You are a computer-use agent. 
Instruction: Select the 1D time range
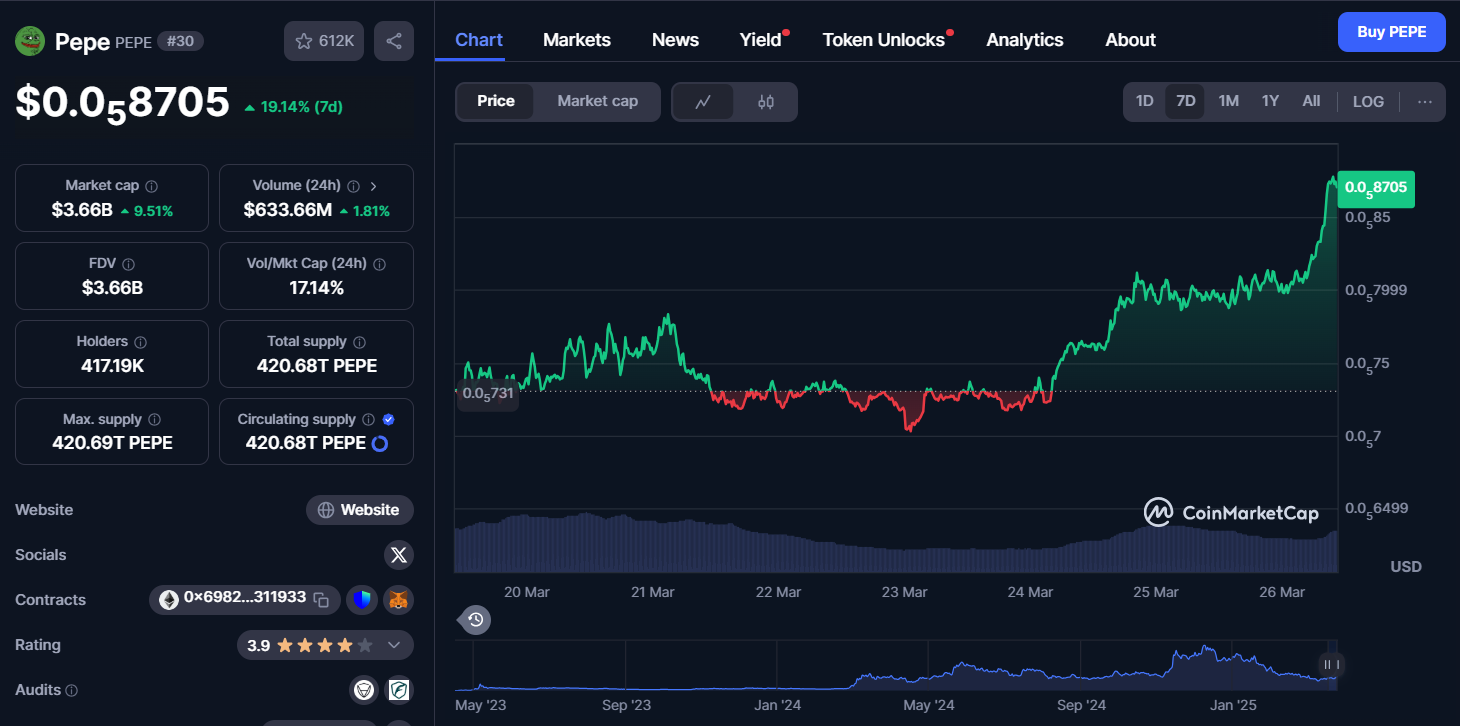point(1145,101)
